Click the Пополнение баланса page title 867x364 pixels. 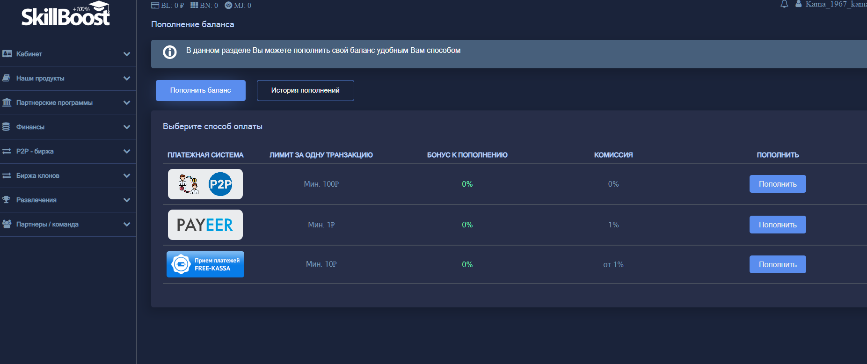tap(192, 25)
